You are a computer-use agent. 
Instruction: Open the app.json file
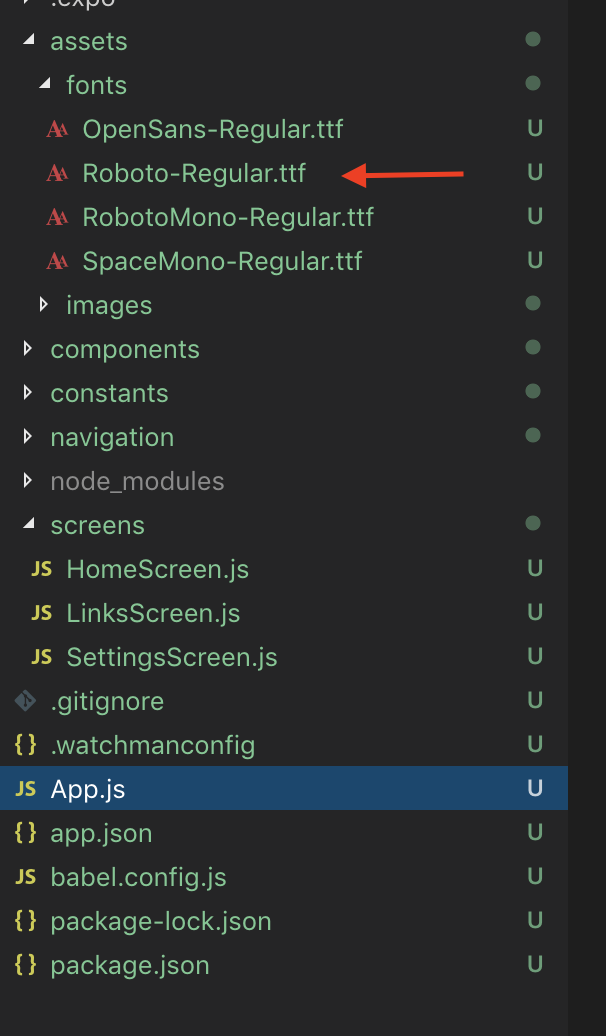[x=100, y=832]
